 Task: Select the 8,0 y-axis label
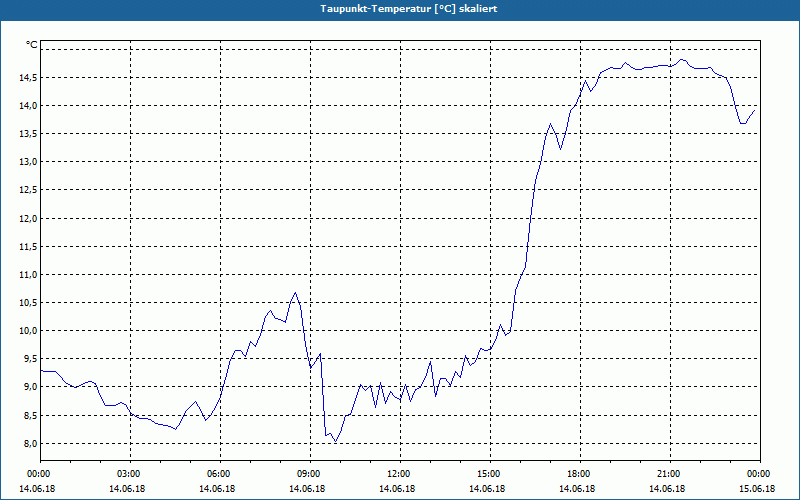(30, 443)
